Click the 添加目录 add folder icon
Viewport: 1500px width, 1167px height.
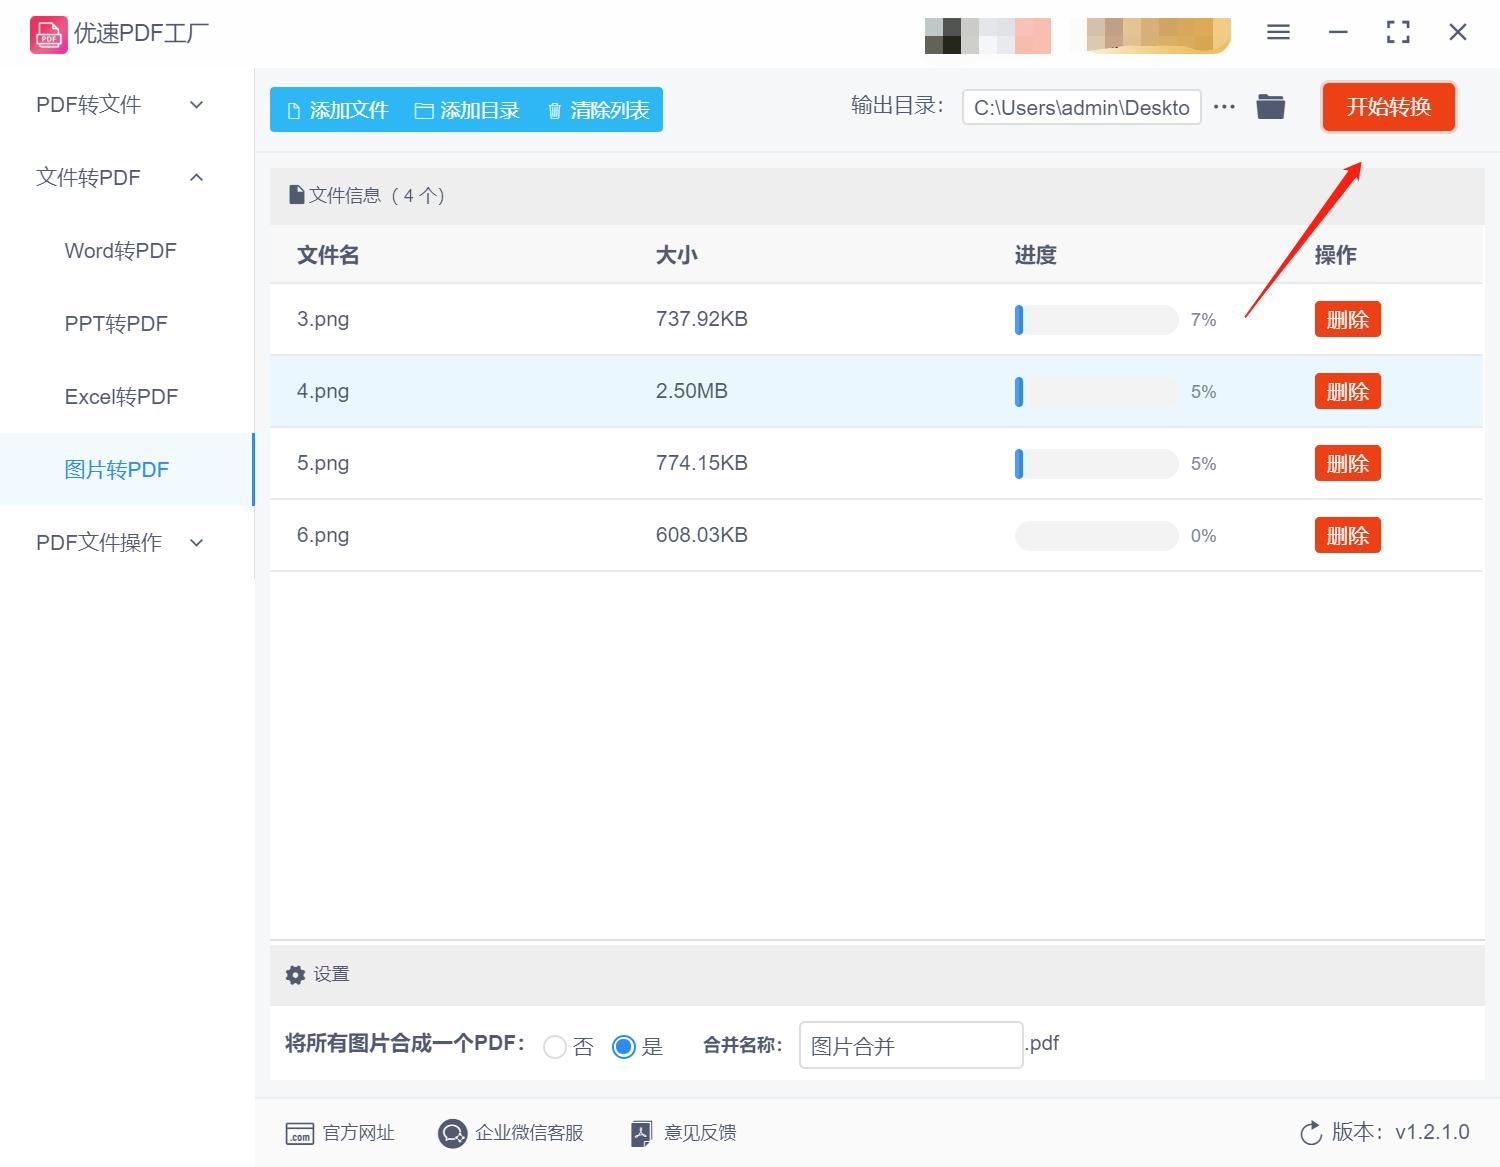click(424, 110)
